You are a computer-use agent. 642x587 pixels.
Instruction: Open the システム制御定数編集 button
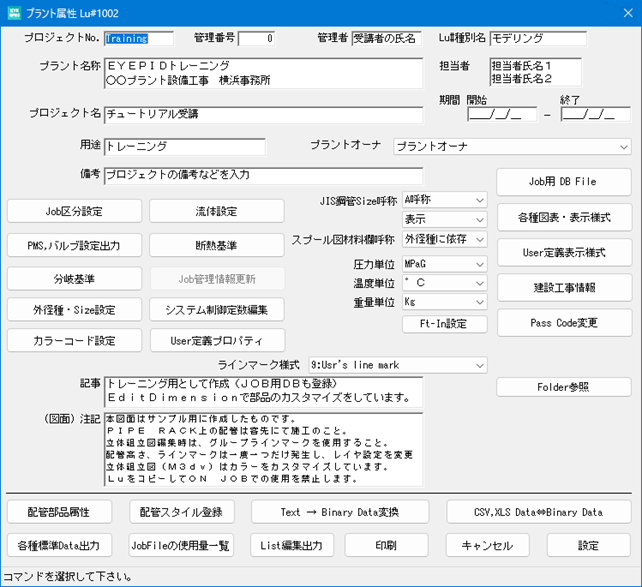click(217, 310)
